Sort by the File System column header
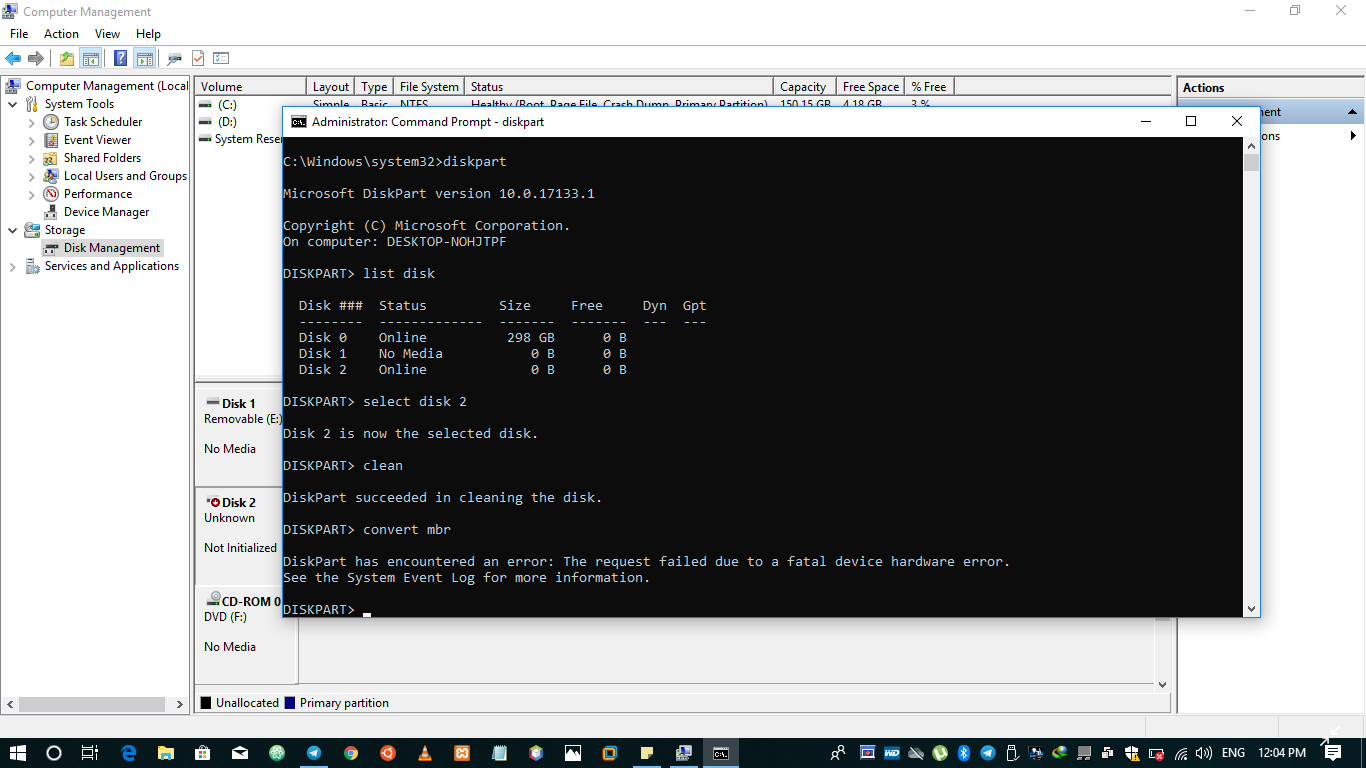The height and width of the screenshot is (768, 1366). (430, 87)
